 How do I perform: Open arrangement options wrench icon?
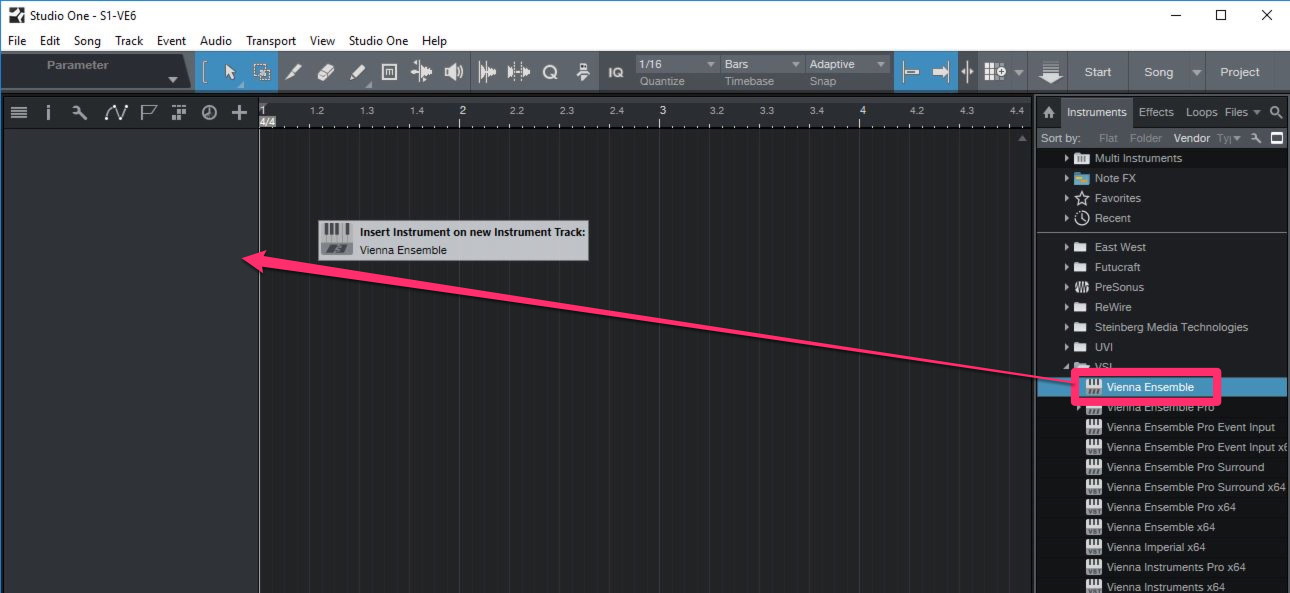(x=79, y=113)
